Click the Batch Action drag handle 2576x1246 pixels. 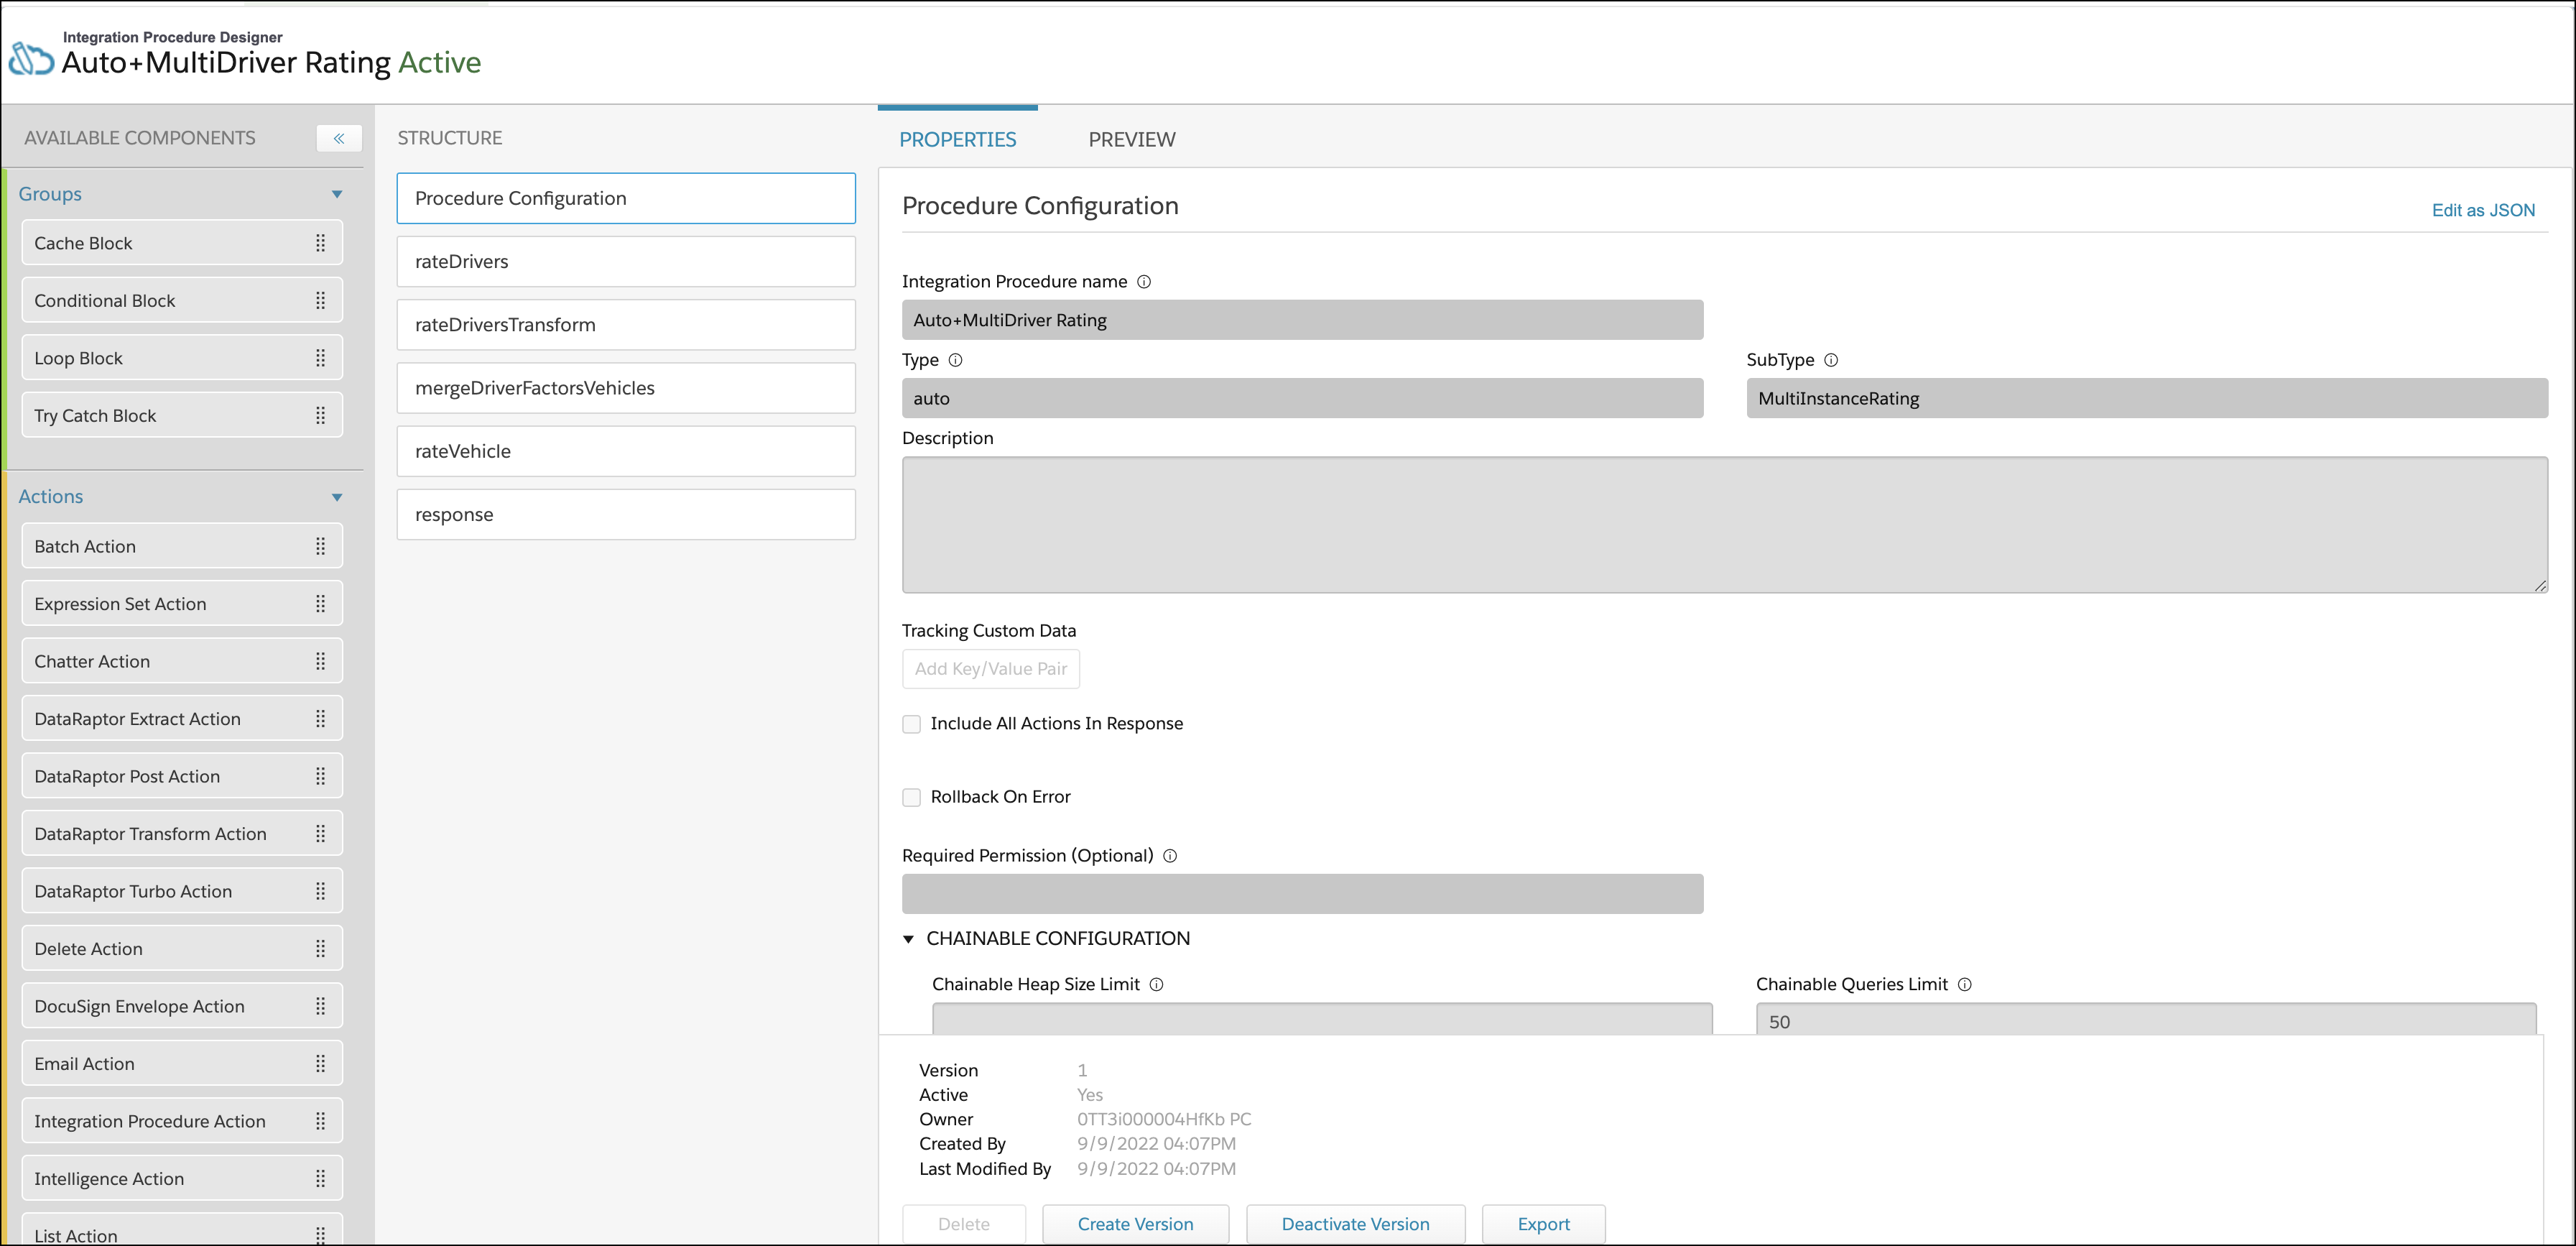point(320,546)
